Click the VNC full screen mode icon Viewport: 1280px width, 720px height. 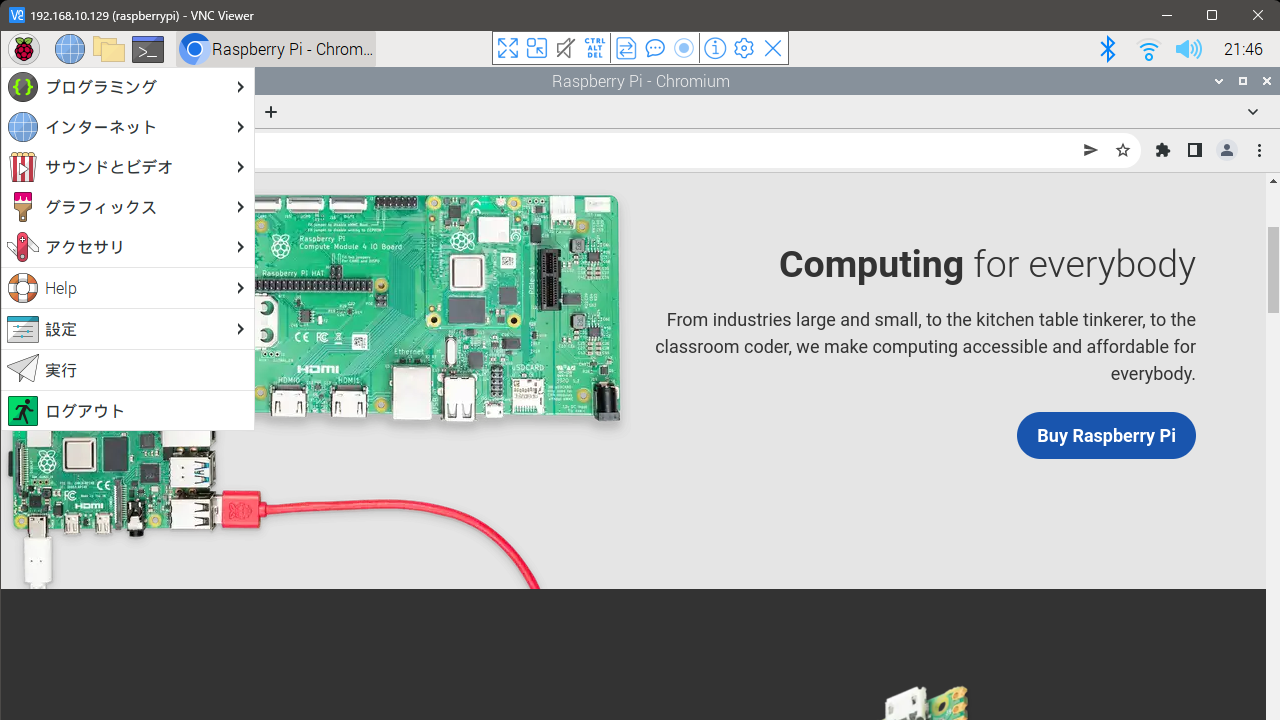(508, 48)
